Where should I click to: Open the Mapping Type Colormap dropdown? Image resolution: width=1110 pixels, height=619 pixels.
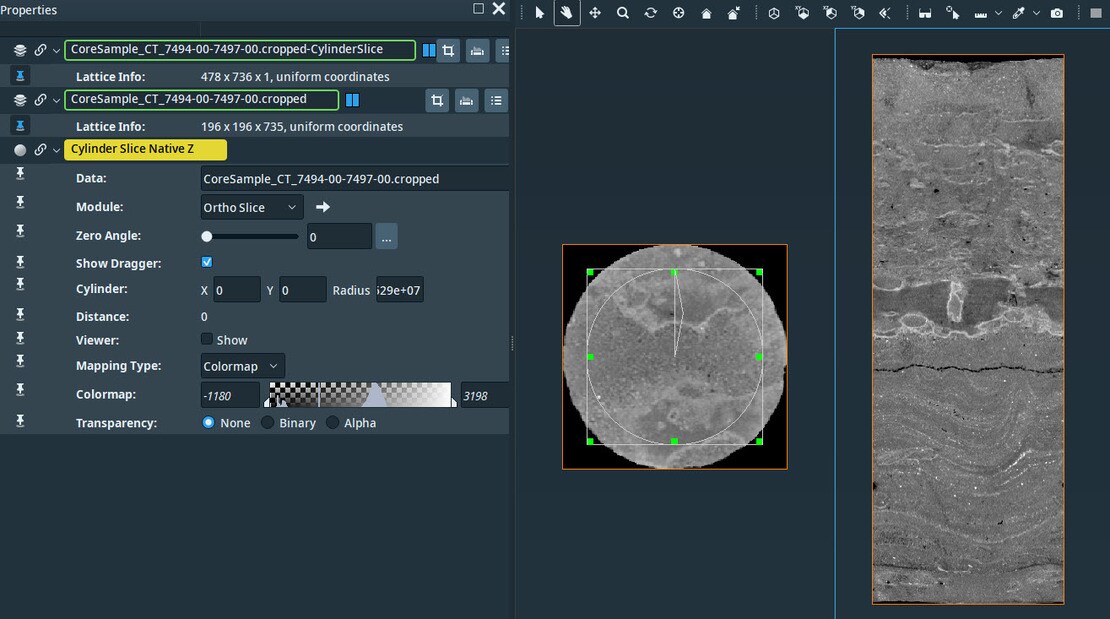tap(242, 366)
